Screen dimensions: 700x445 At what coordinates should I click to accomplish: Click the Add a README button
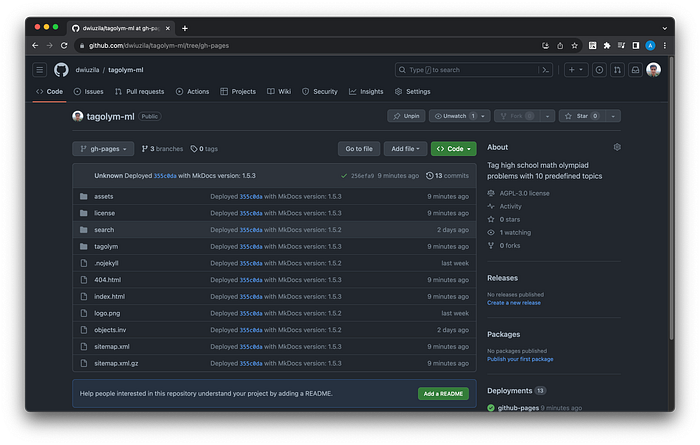click(443, 394)
